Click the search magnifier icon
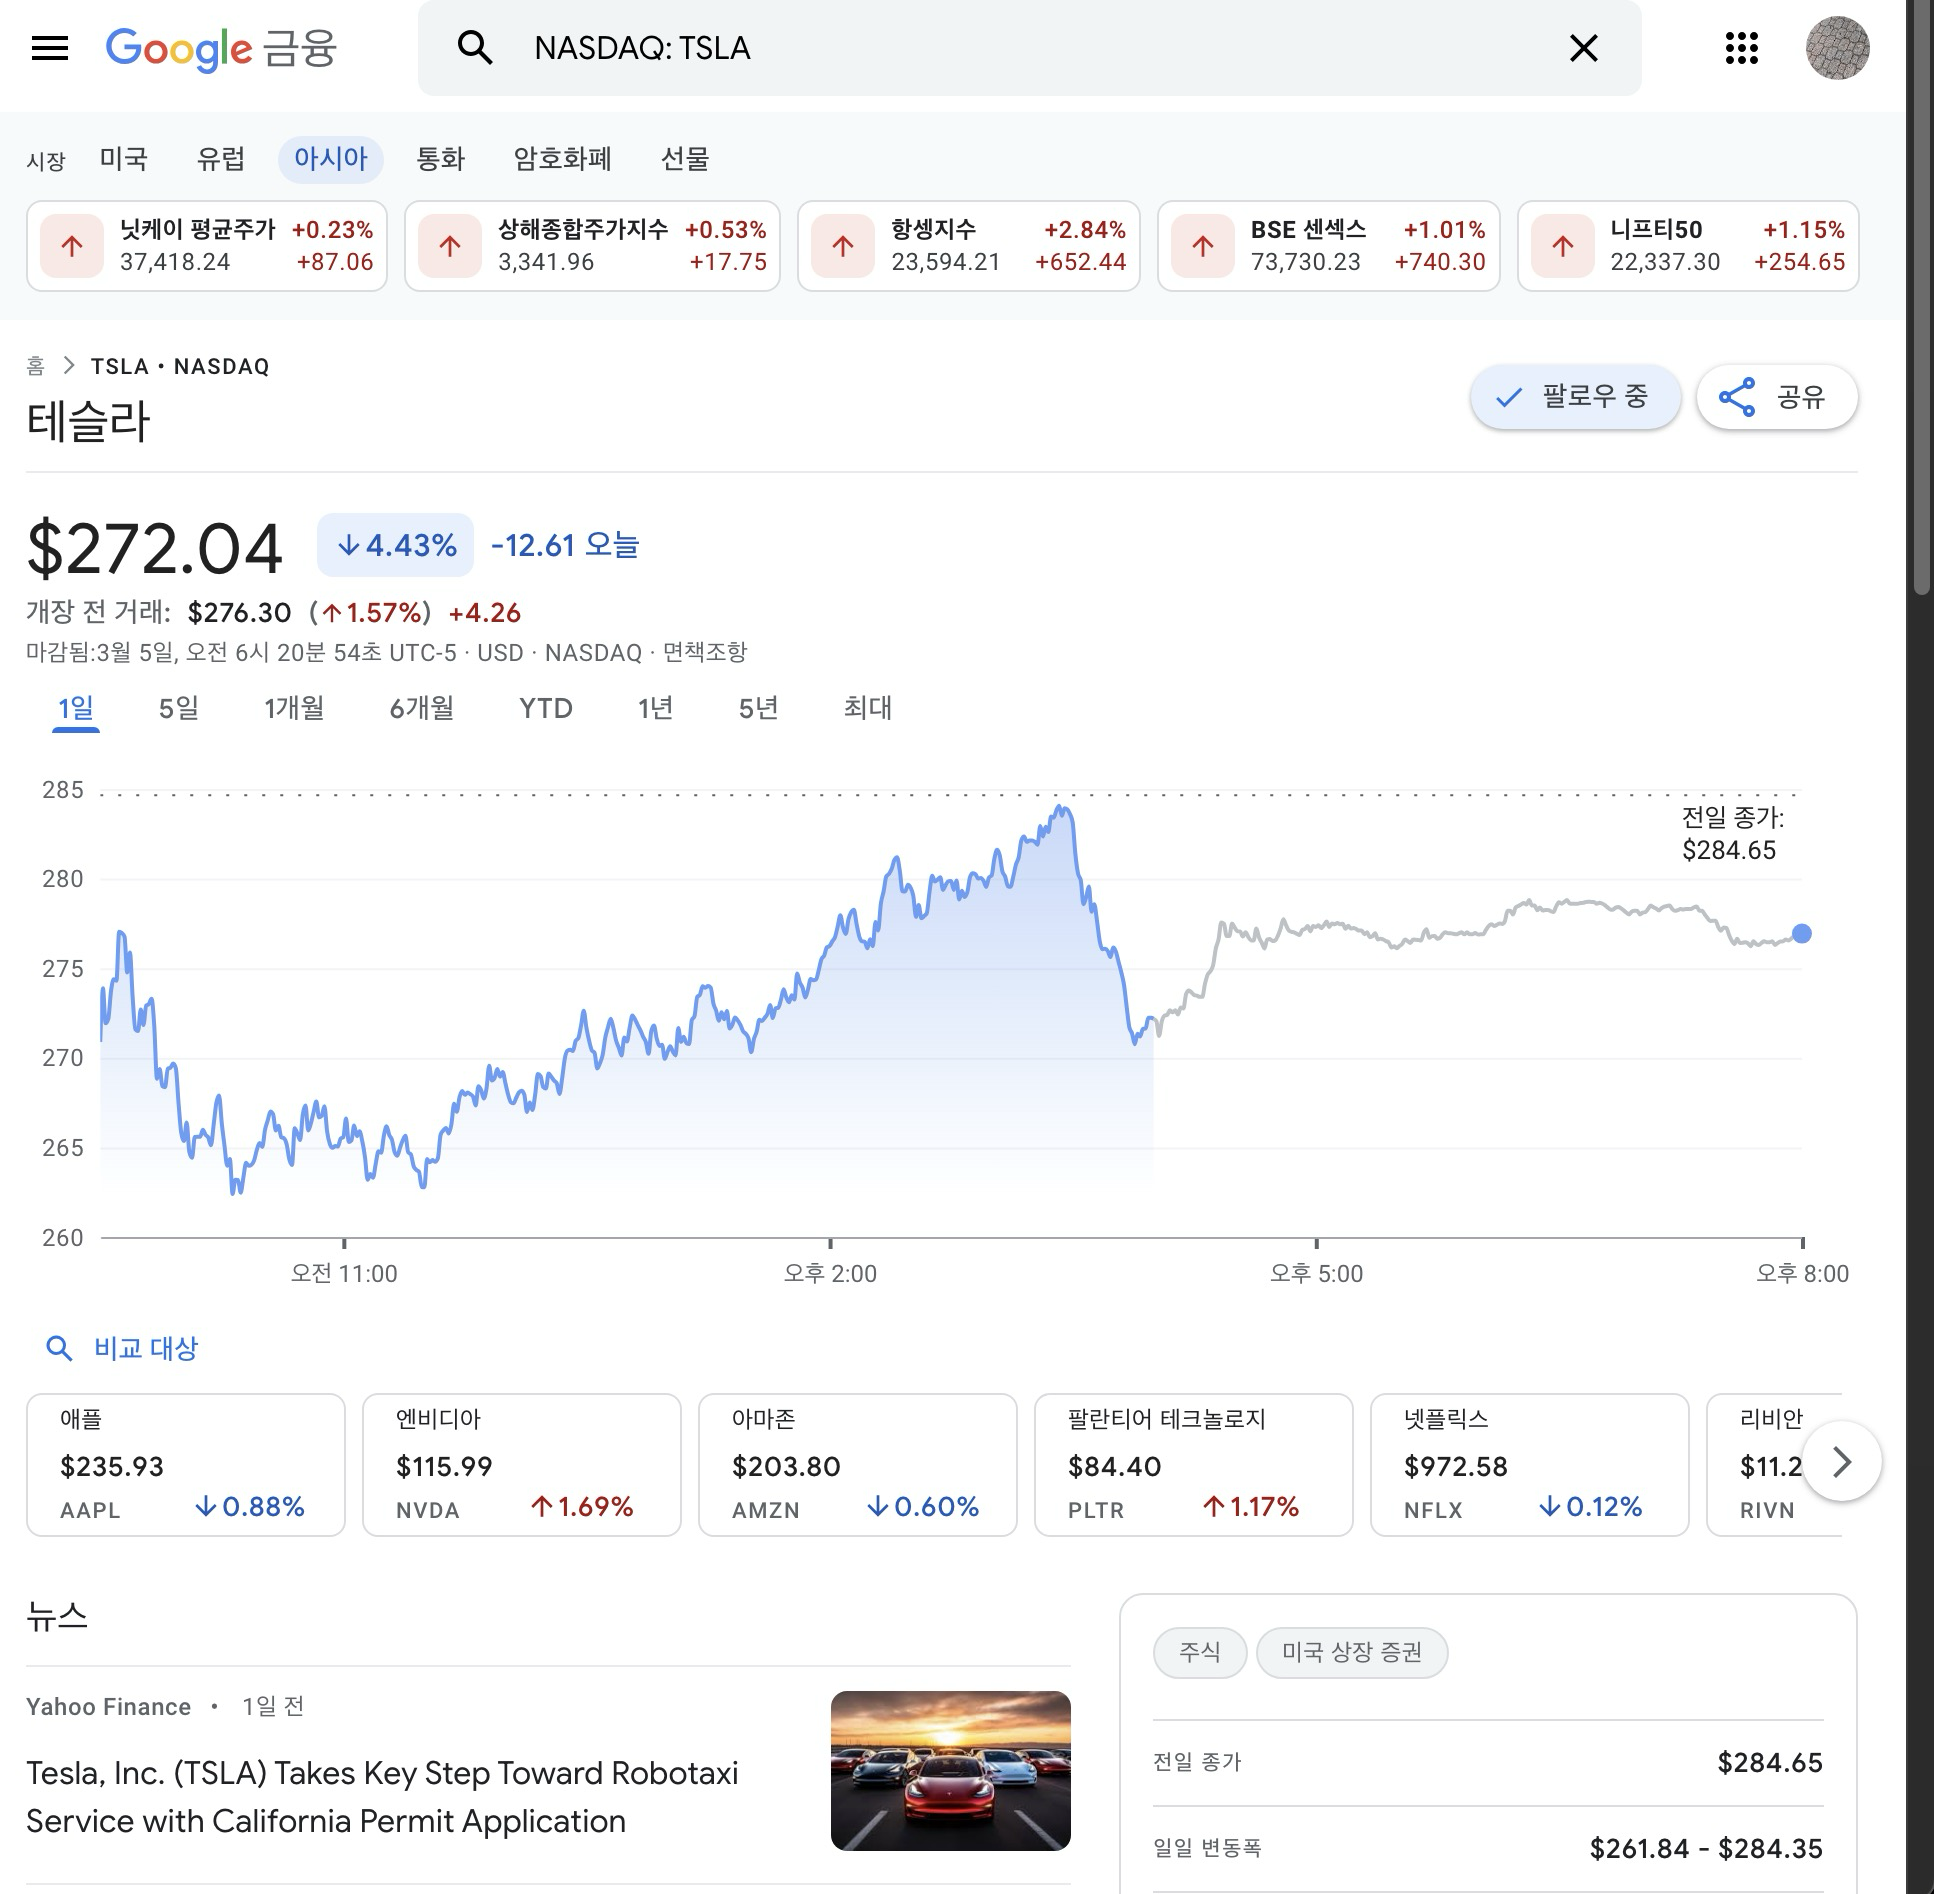Image resolution: width=1934 pixels, height=1894 pixels. pos(475,48)
